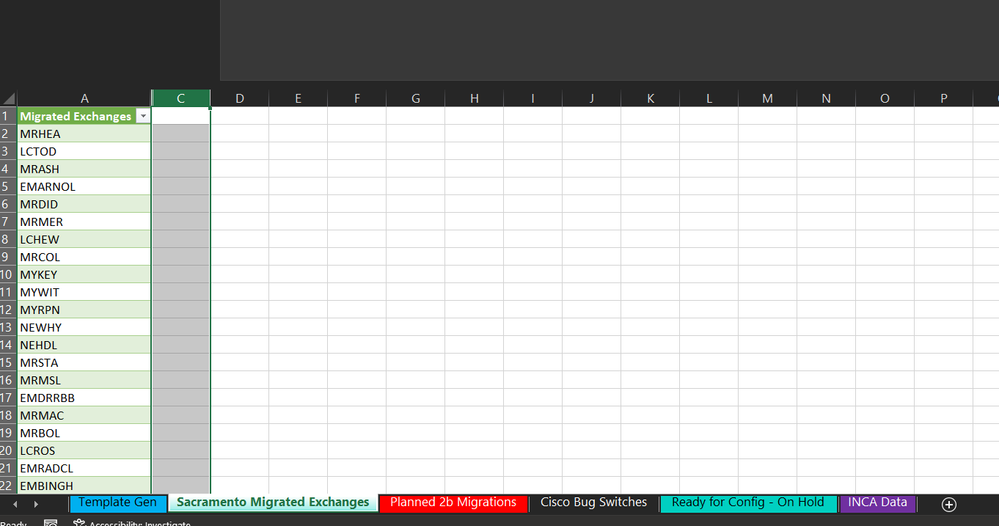The width and height of the screenshot is (999, 526).
Task: Click the previous sheet navigation arrow
Action: (x=15, y=504)
